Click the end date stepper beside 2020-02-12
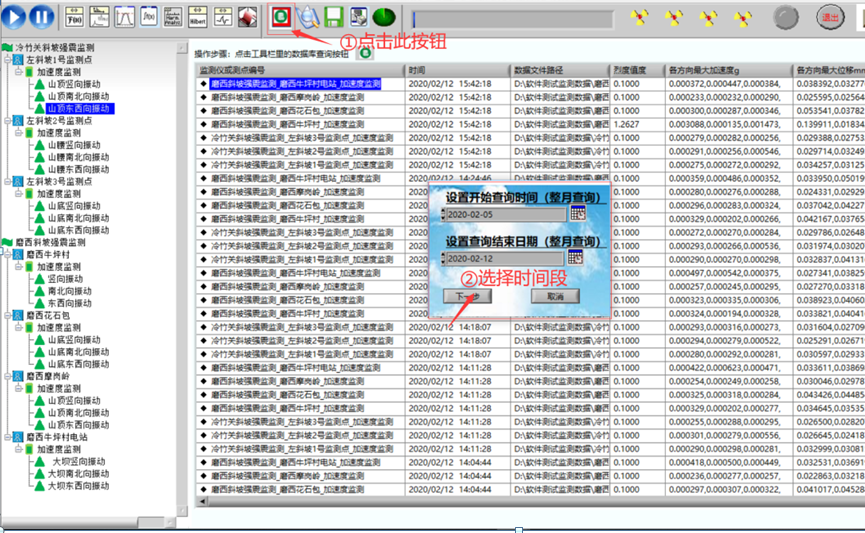Image resolution: width=865 pixels, height=533 pixels. [443, 259]
